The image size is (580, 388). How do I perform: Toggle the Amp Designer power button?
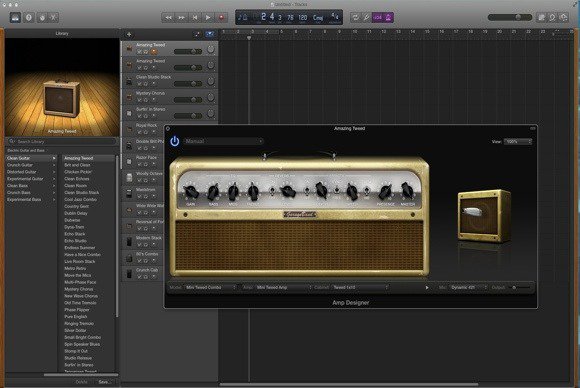coord(175,141)
